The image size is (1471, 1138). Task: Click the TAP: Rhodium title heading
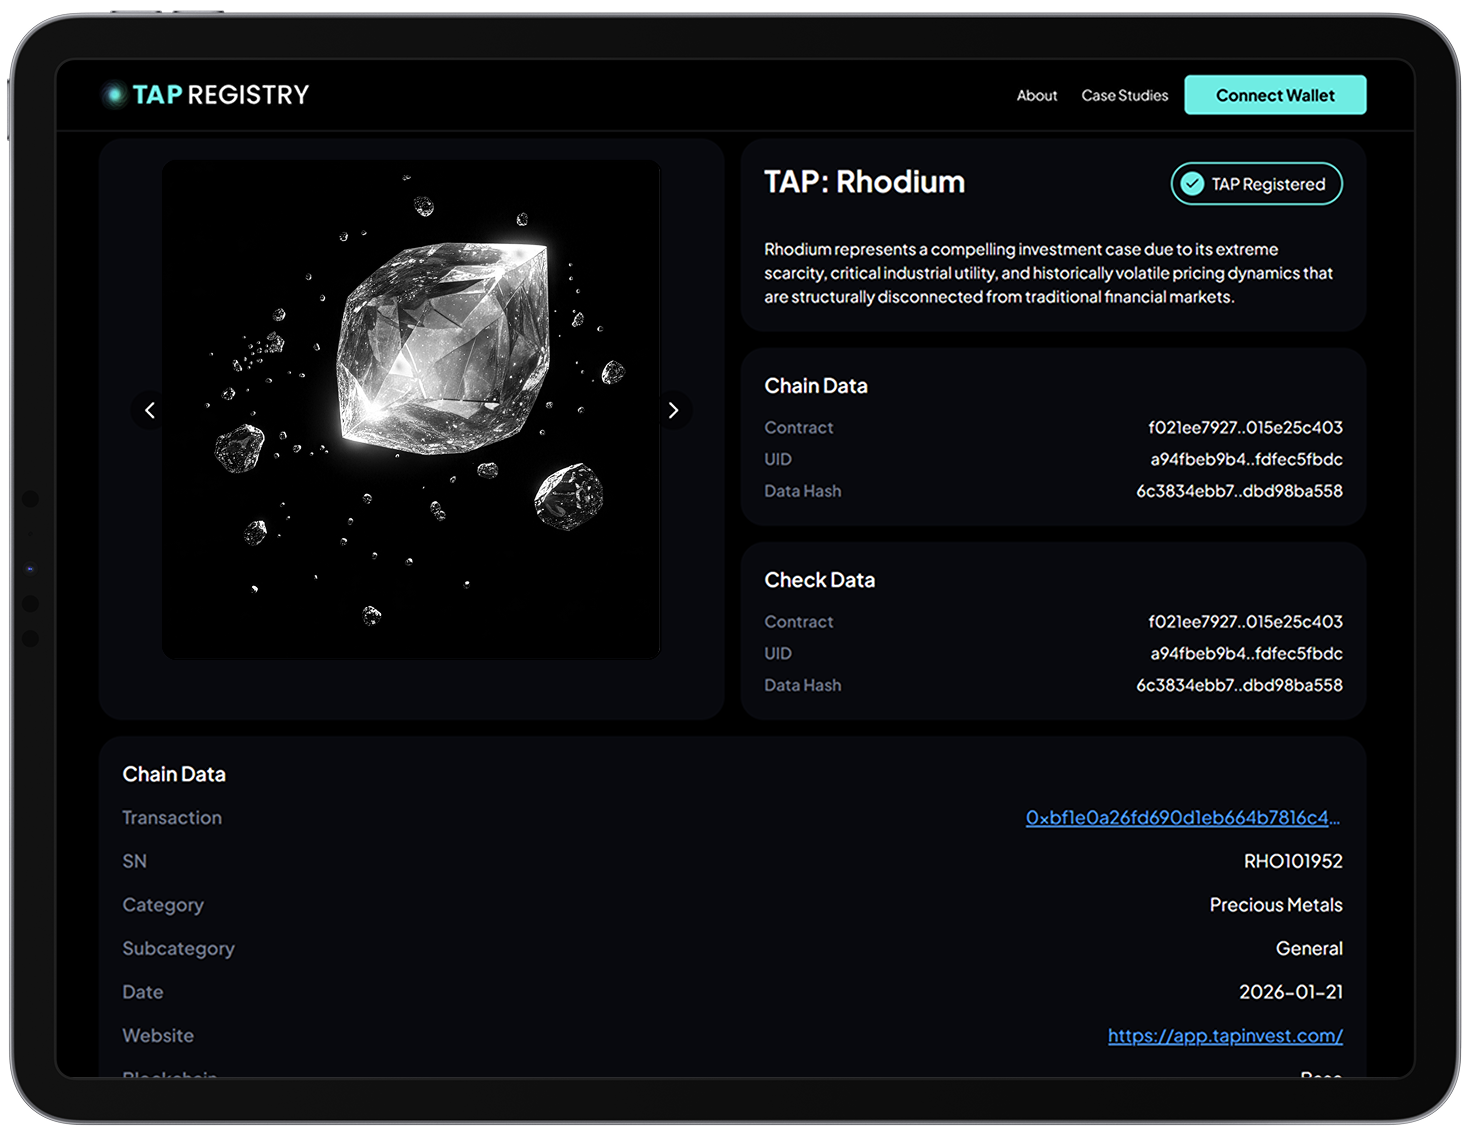tap(864, 182)
